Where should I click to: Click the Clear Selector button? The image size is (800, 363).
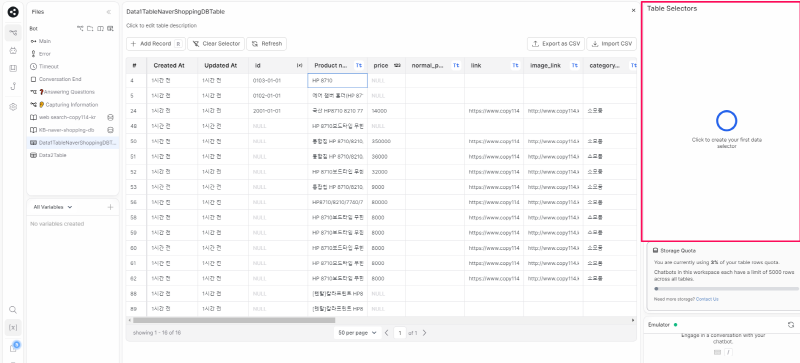[x=216, y=44]
